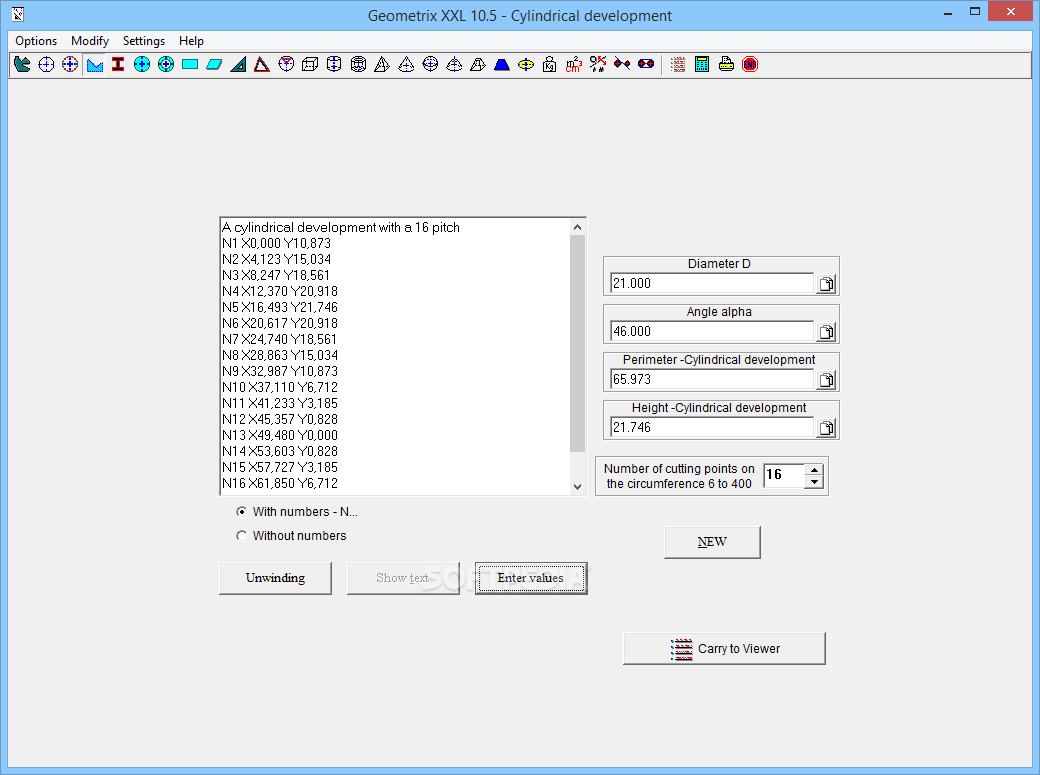1040x775 pixels.
Task: Click the results list scroll-up arrow
Action: pyautogui.click(x=577, y=227)
